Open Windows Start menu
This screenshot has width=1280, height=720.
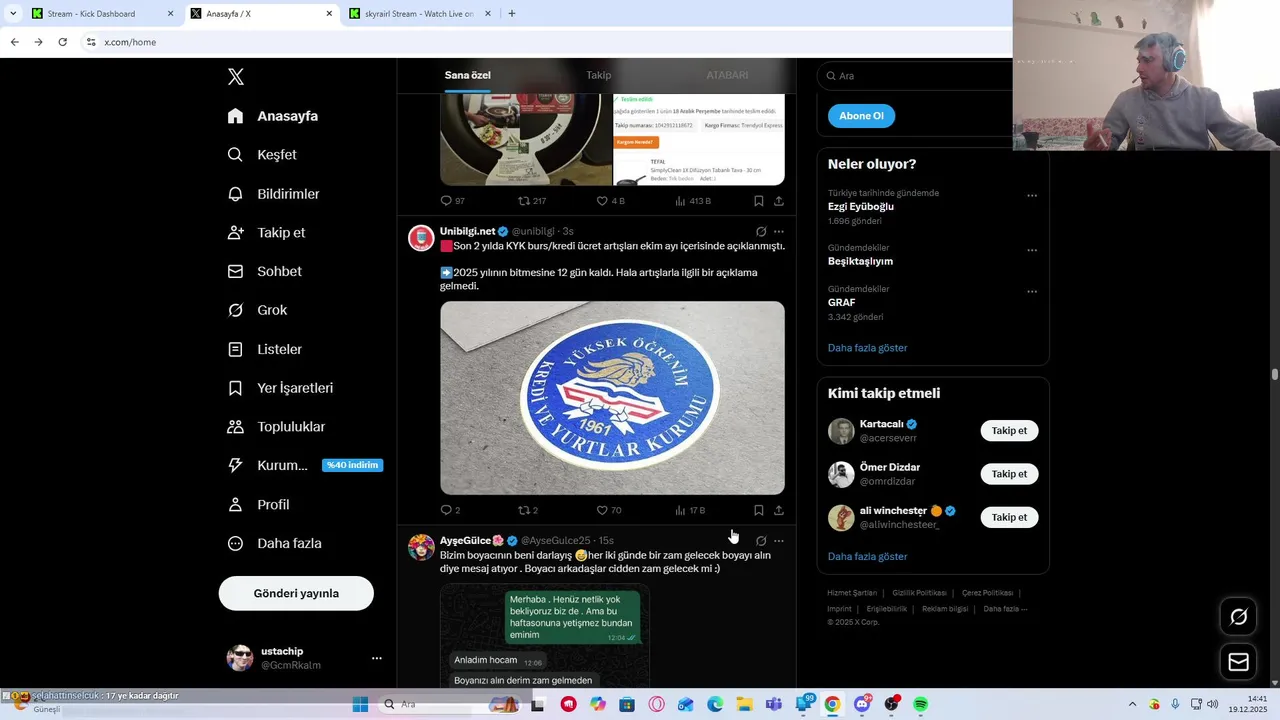(360, 704)
